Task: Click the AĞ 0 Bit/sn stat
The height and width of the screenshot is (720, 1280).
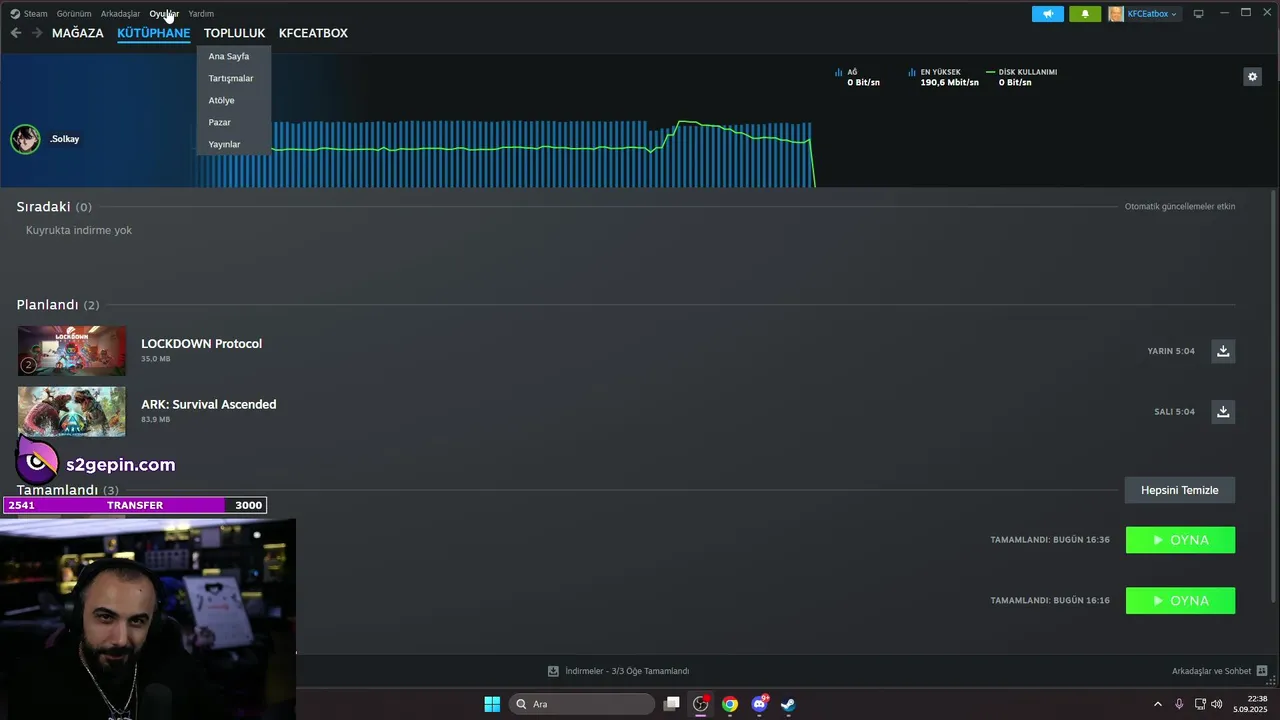Action: [x=858, y=77]
